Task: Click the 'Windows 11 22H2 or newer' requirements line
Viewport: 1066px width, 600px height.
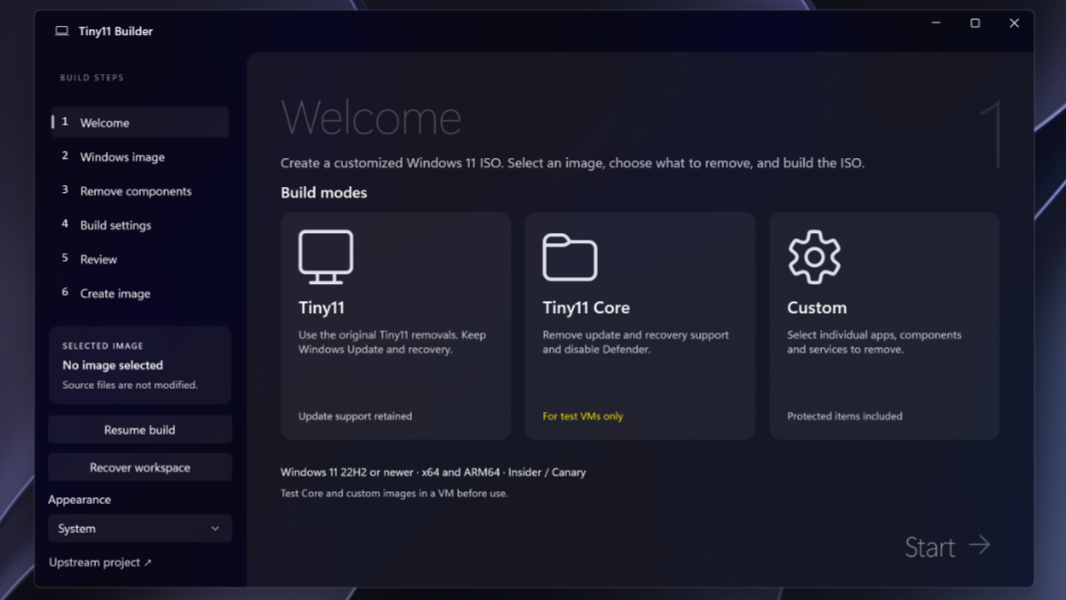Action: (x=433, y=472)
